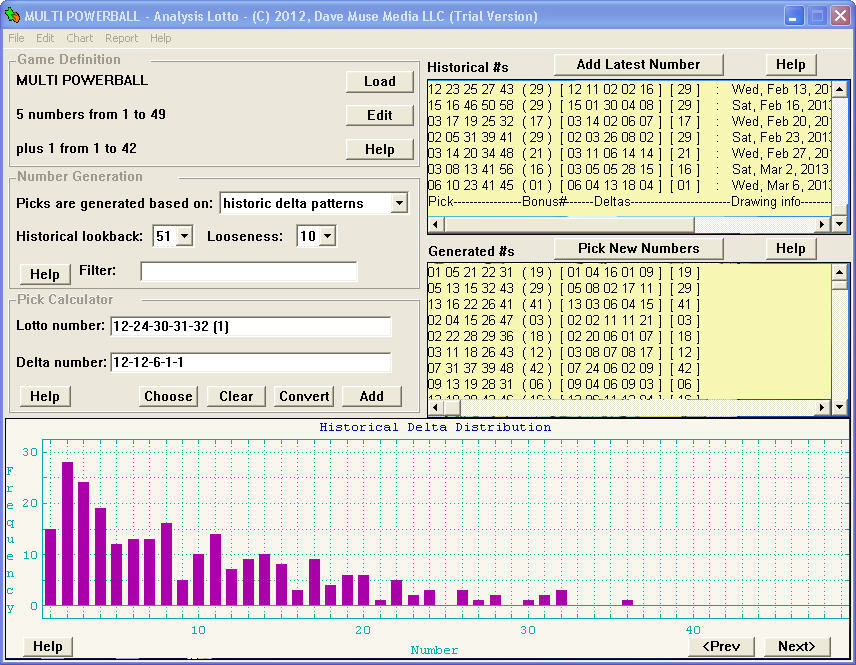Click Pick New Numbers button
The image size is (856, 665).
(638, 248)
